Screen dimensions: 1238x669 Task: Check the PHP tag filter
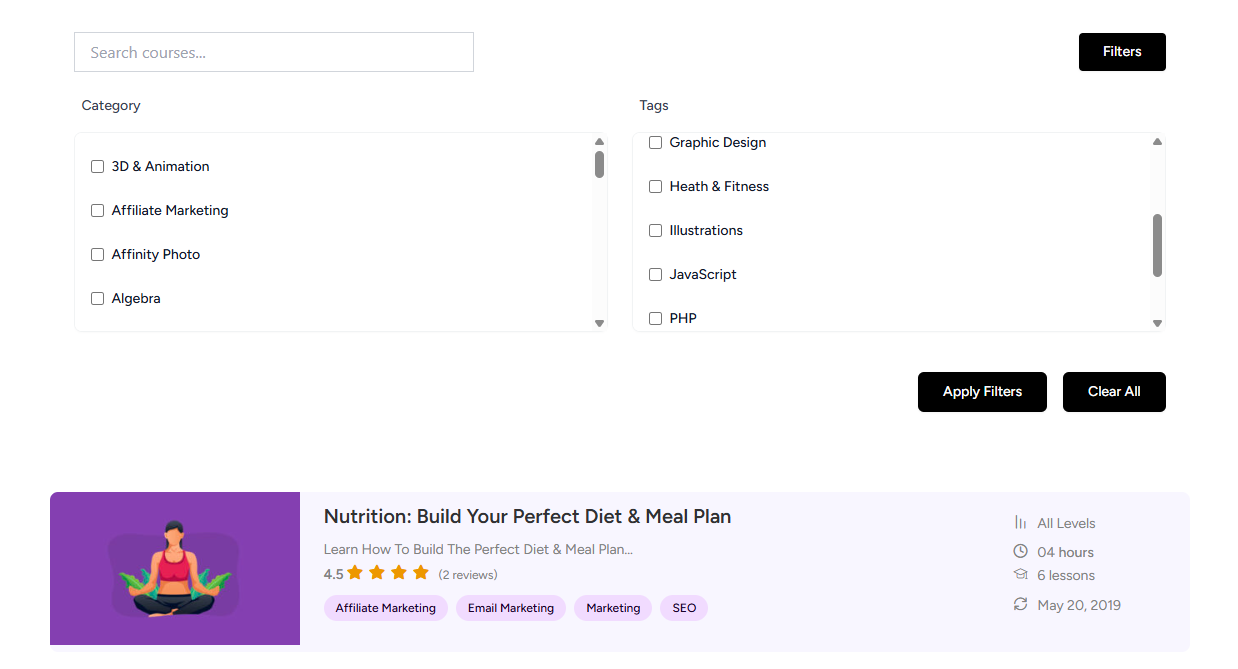(x=655, y=318)
